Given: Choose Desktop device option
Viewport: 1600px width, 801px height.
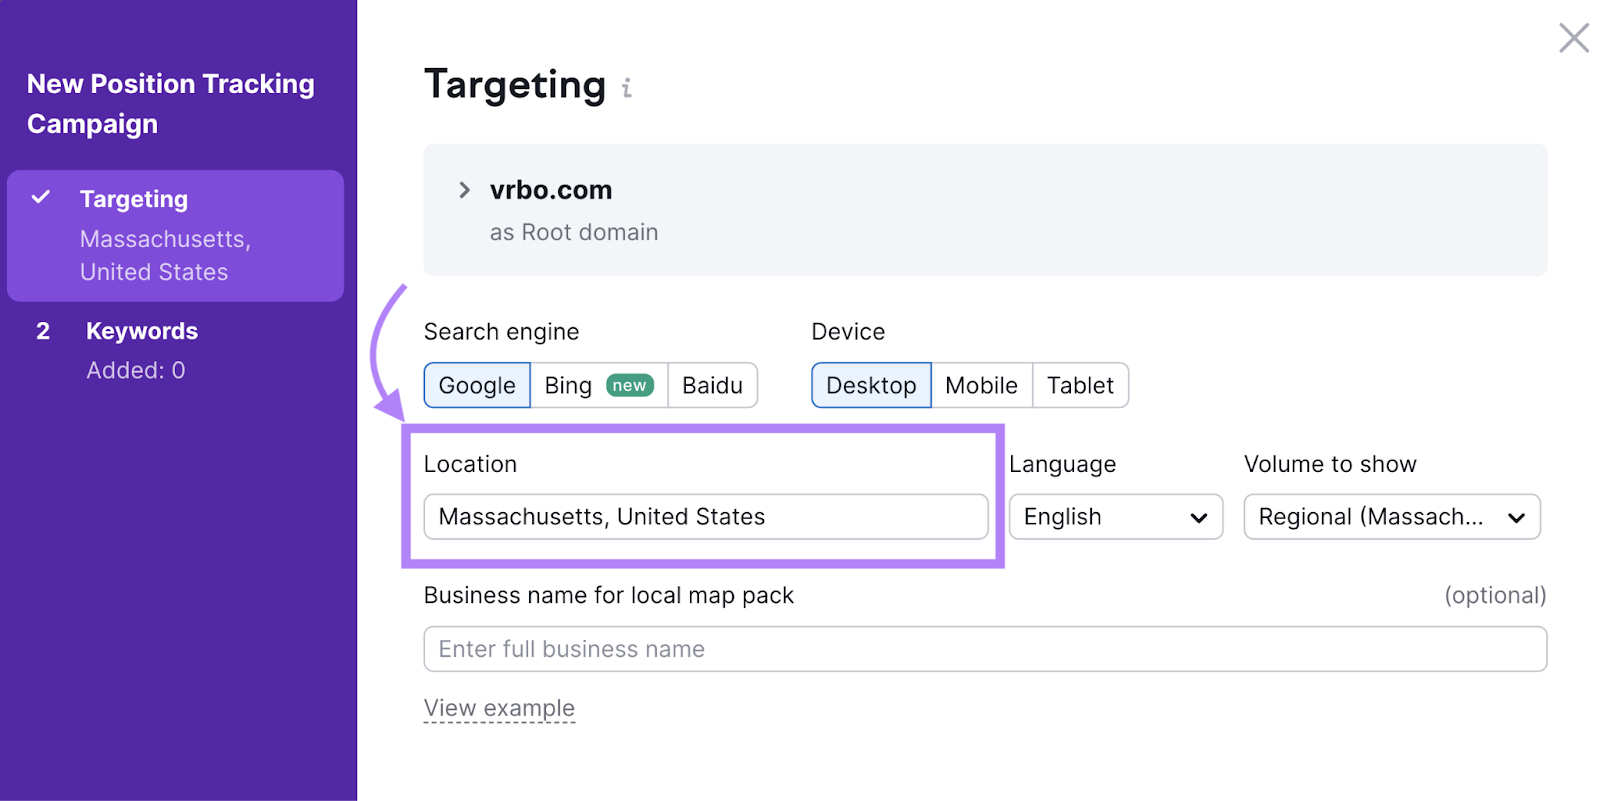Looking at the screenshot, I should (871, 385).
